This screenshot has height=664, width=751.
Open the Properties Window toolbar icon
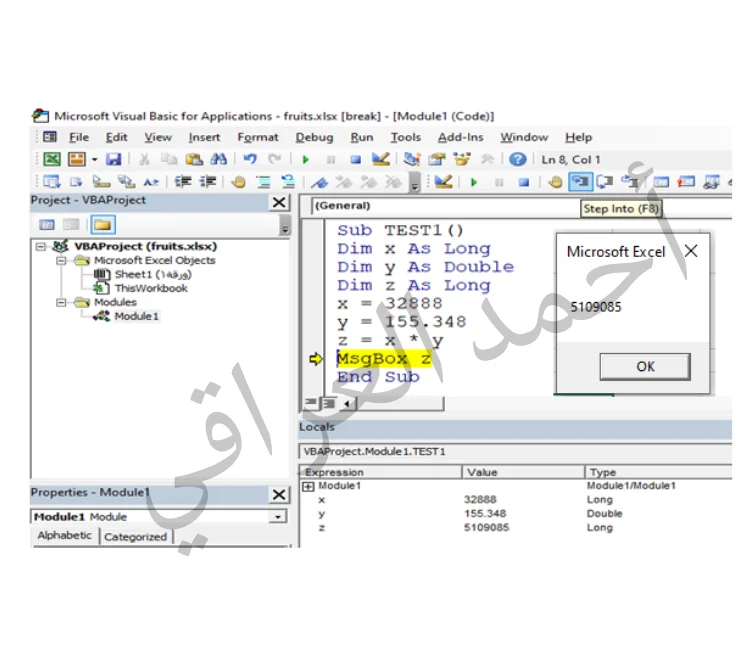(x=437, y=159)
